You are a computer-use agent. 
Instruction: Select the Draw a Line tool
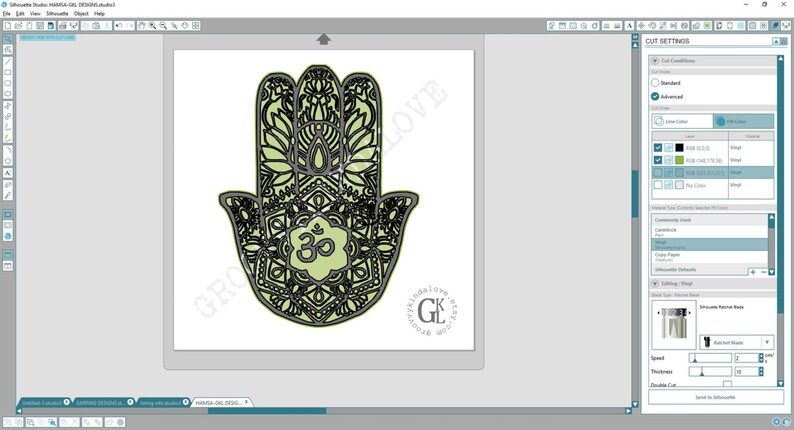pos(8,62)
